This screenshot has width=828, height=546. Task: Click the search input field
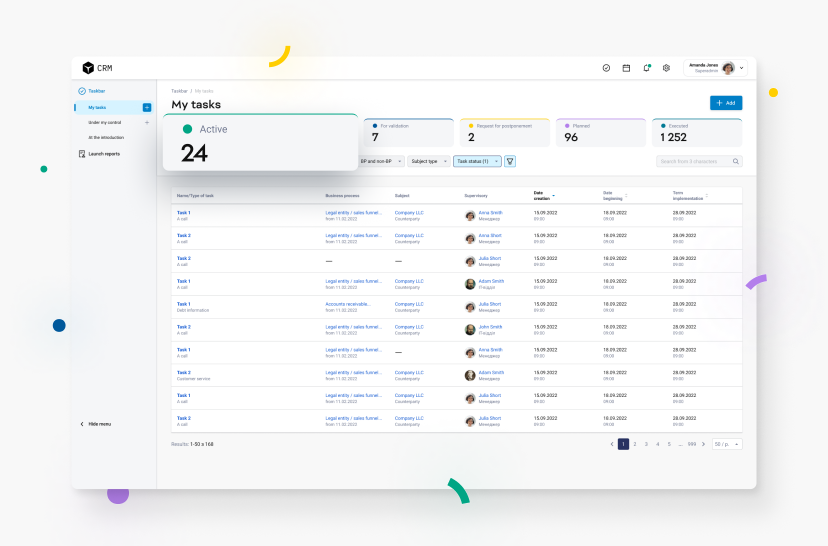694,161
